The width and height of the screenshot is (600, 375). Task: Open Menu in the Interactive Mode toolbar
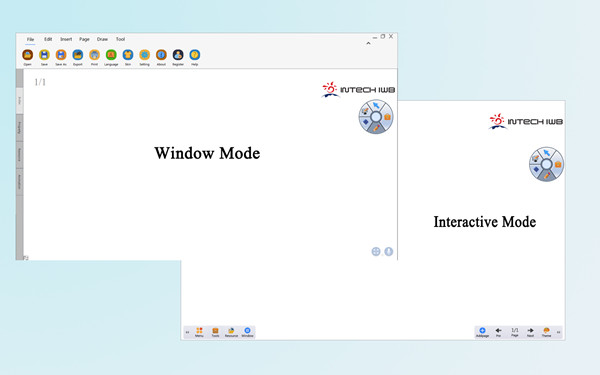point(199,332)
